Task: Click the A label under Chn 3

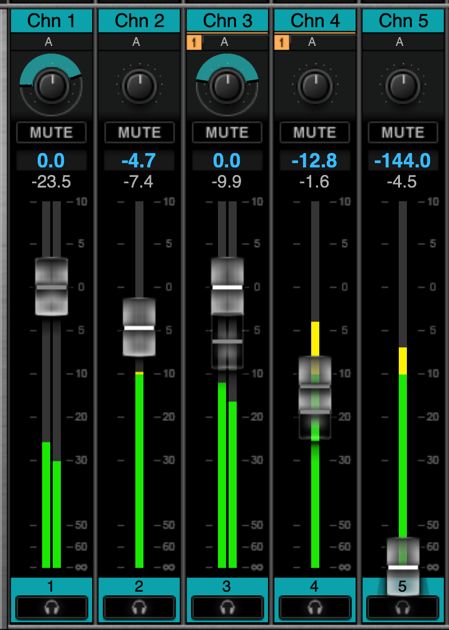Action: [224, 42]
